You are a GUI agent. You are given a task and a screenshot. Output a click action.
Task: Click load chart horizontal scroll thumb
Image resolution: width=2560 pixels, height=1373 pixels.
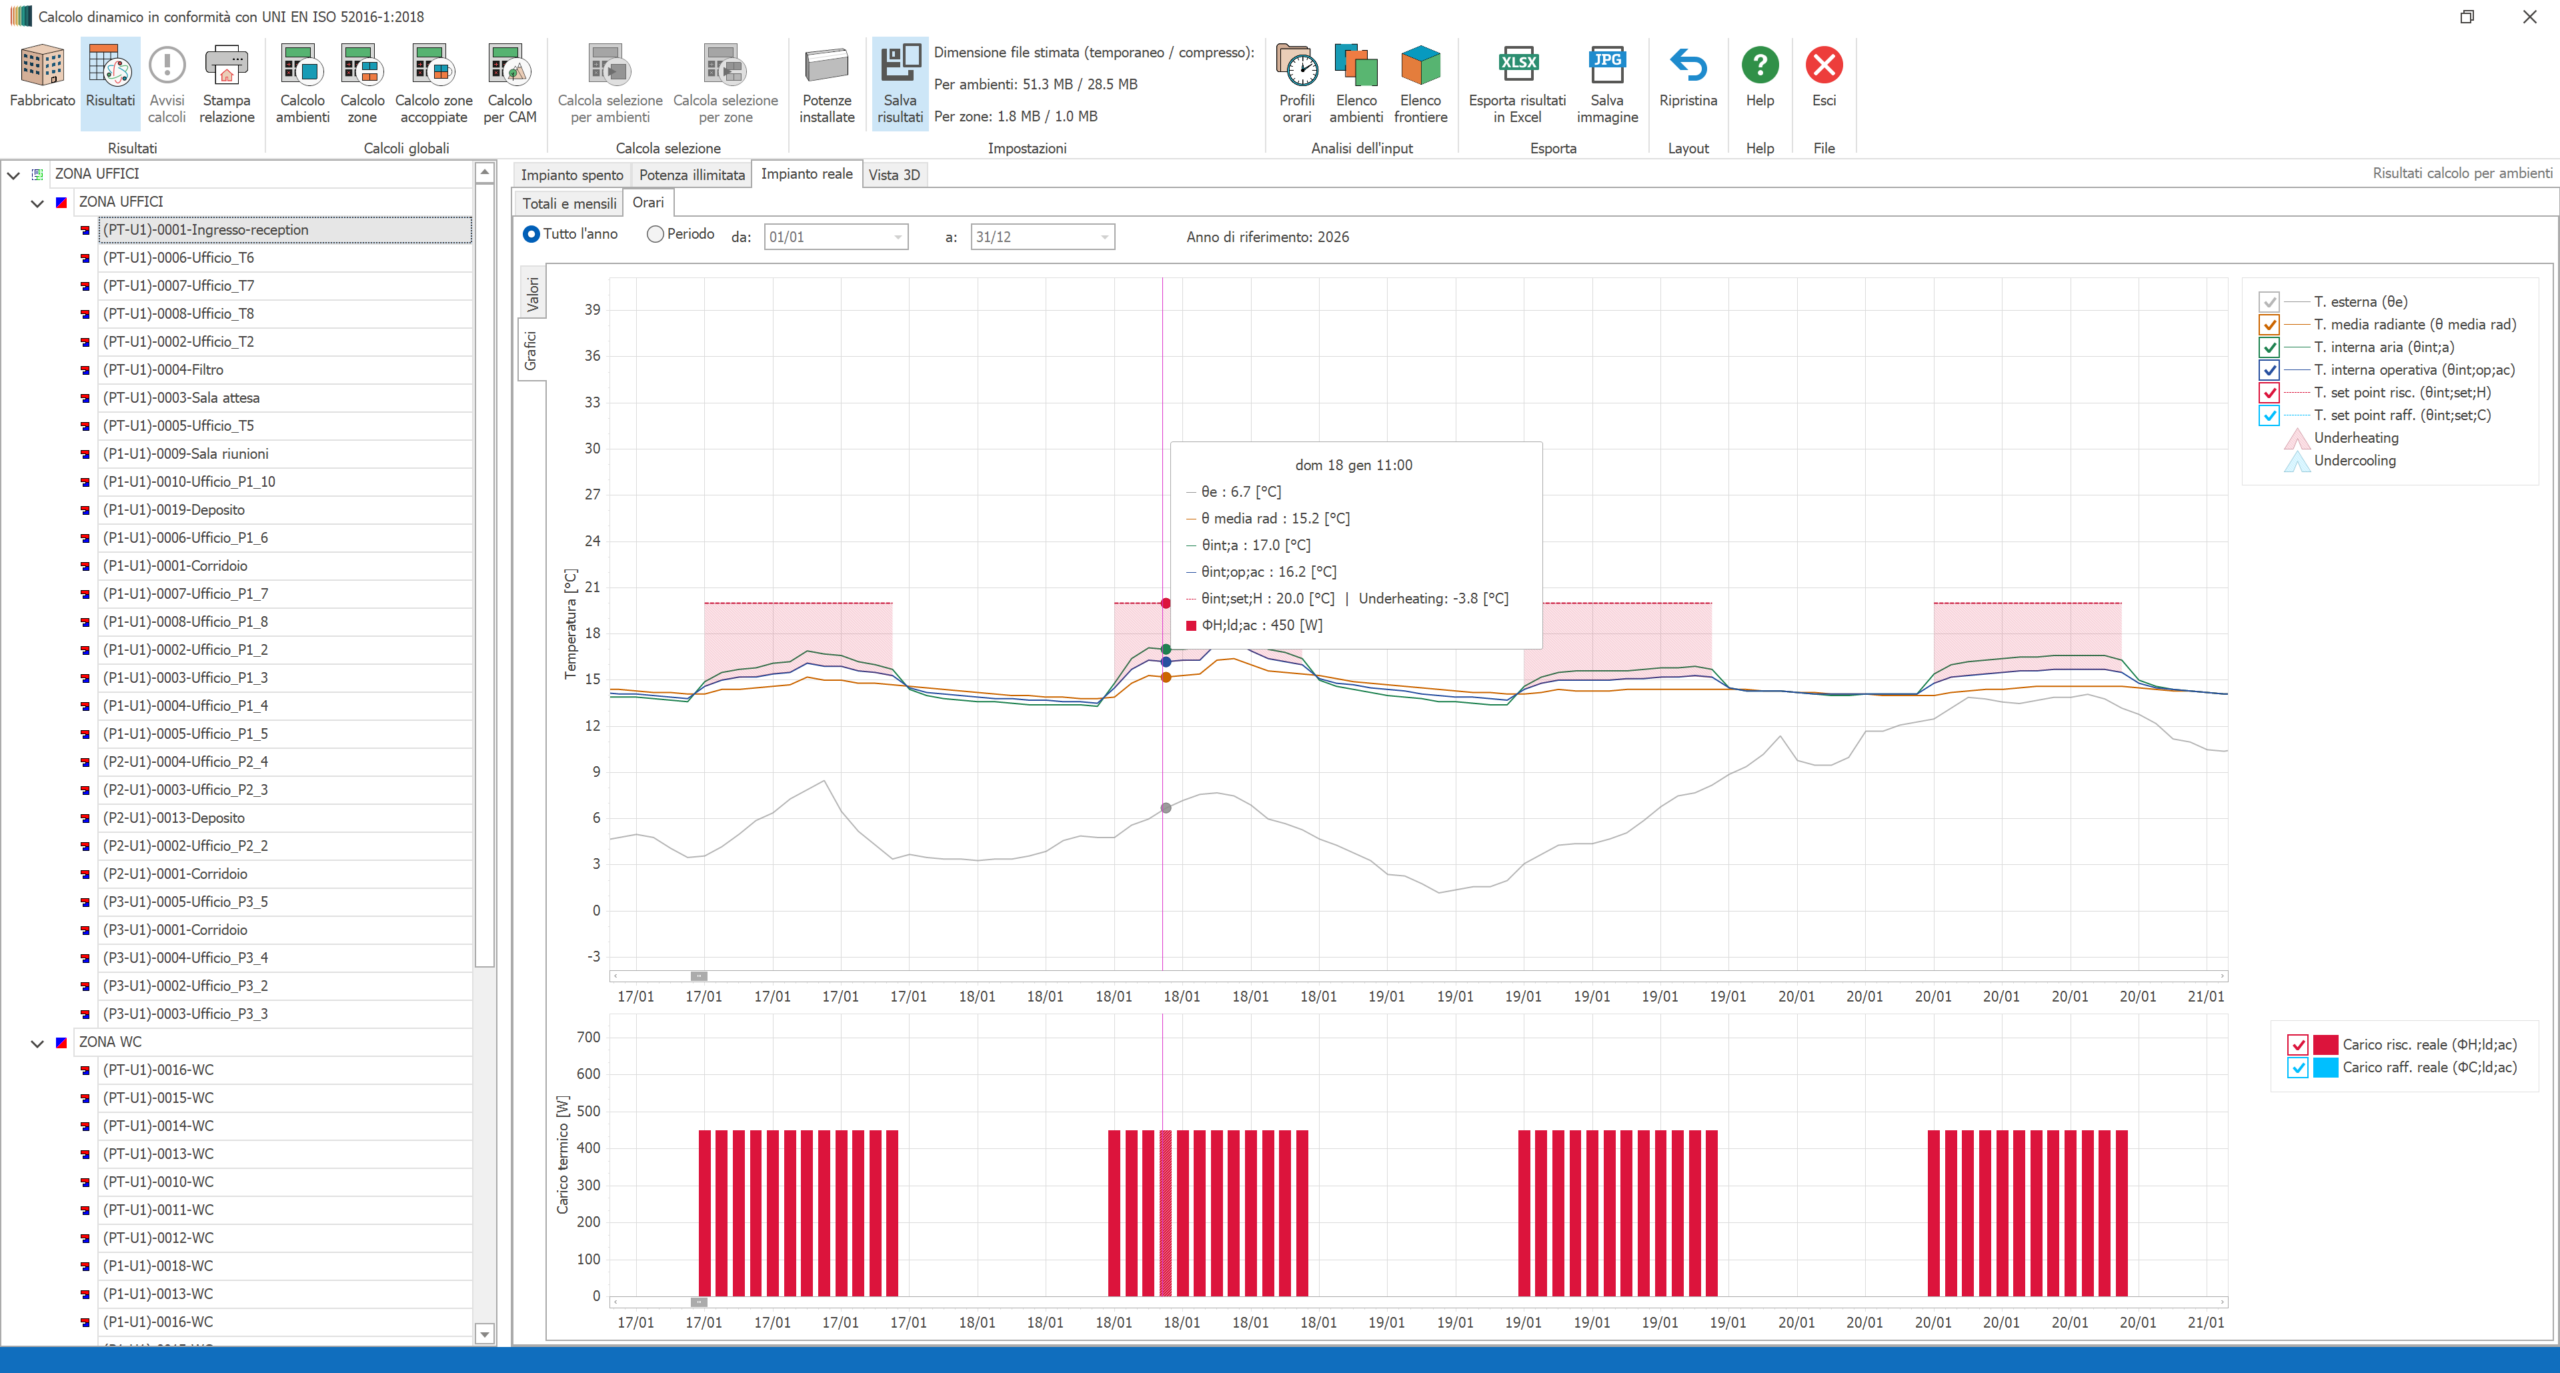699,1302
